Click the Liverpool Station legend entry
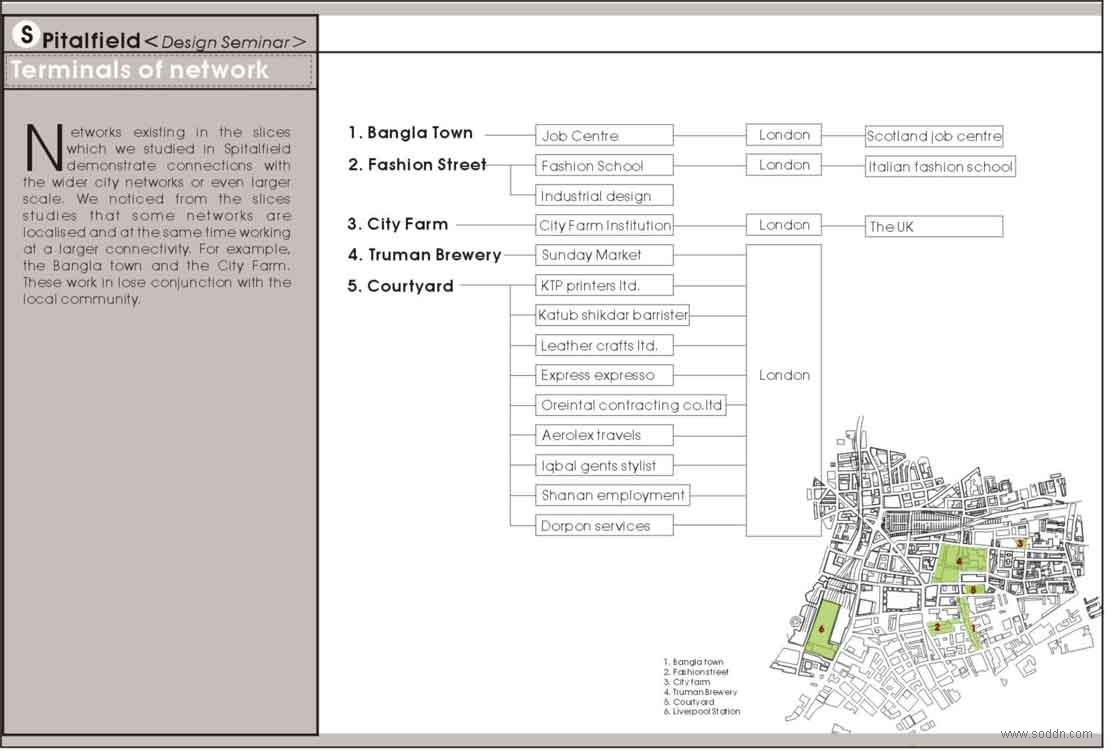This screenshot has width=1111, height=751. click(x=702, y=711)
